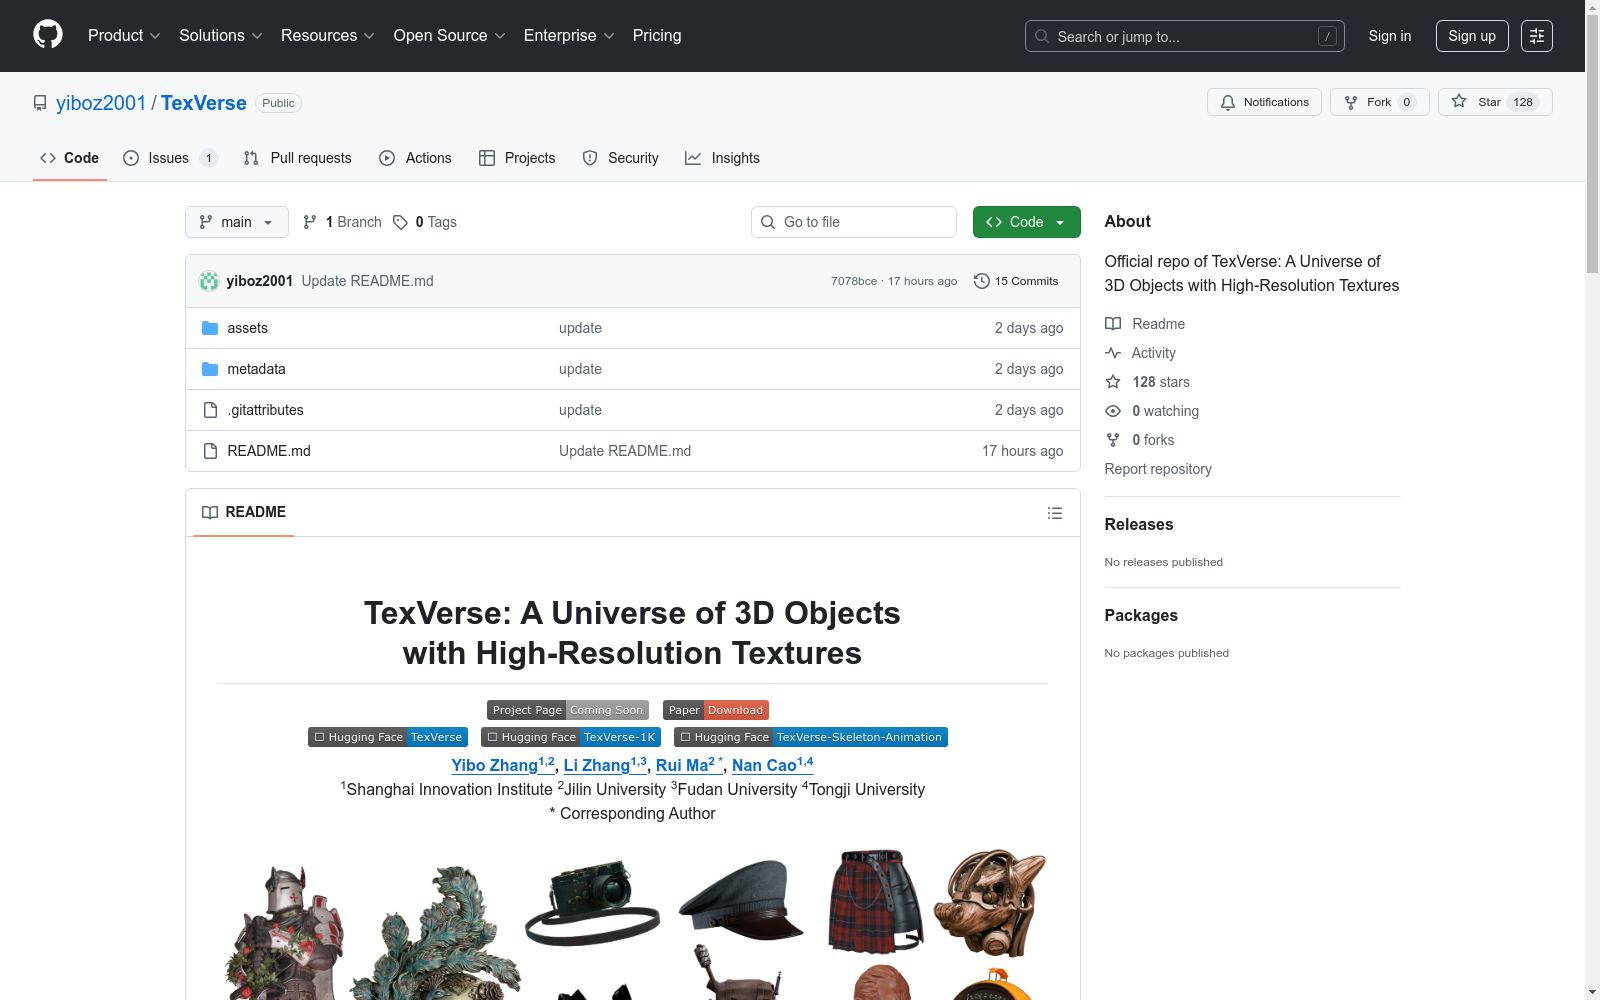Click the Pricing link

pos(657,36)
